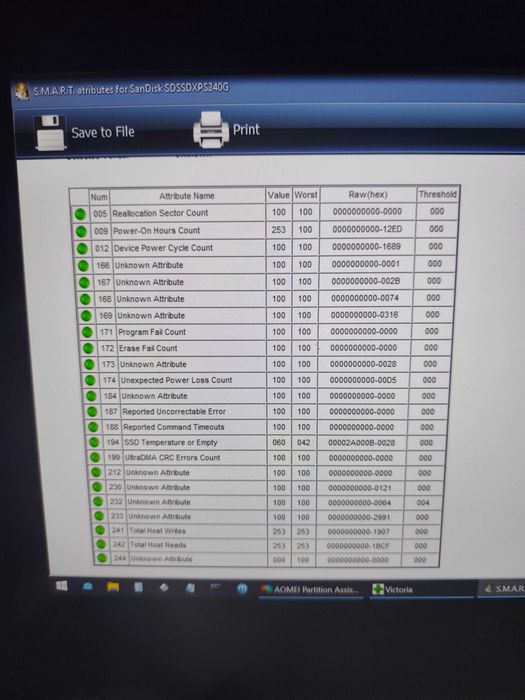525x700 pixels.
Task: Click the Worst column header
Action: (x=306, y=195)
